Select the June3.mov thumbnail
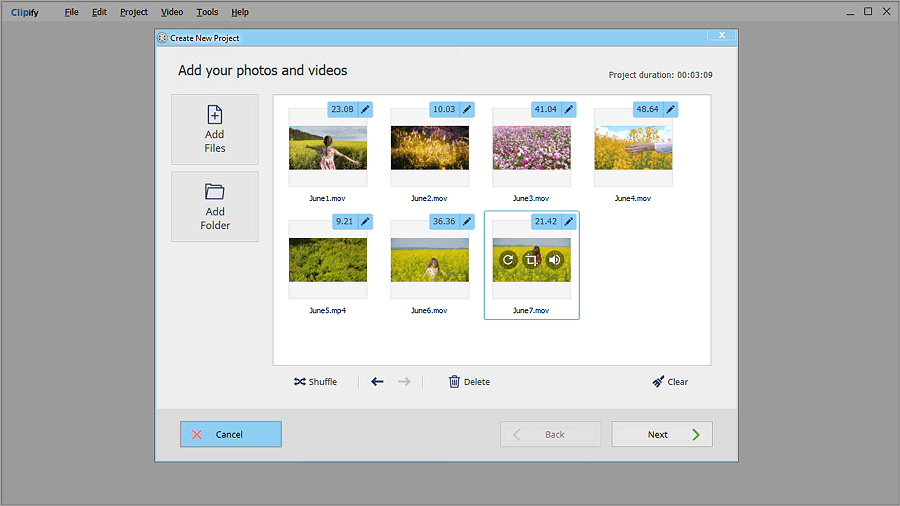The height and width of the screenshot is (506, 900). tap(532, 148)
